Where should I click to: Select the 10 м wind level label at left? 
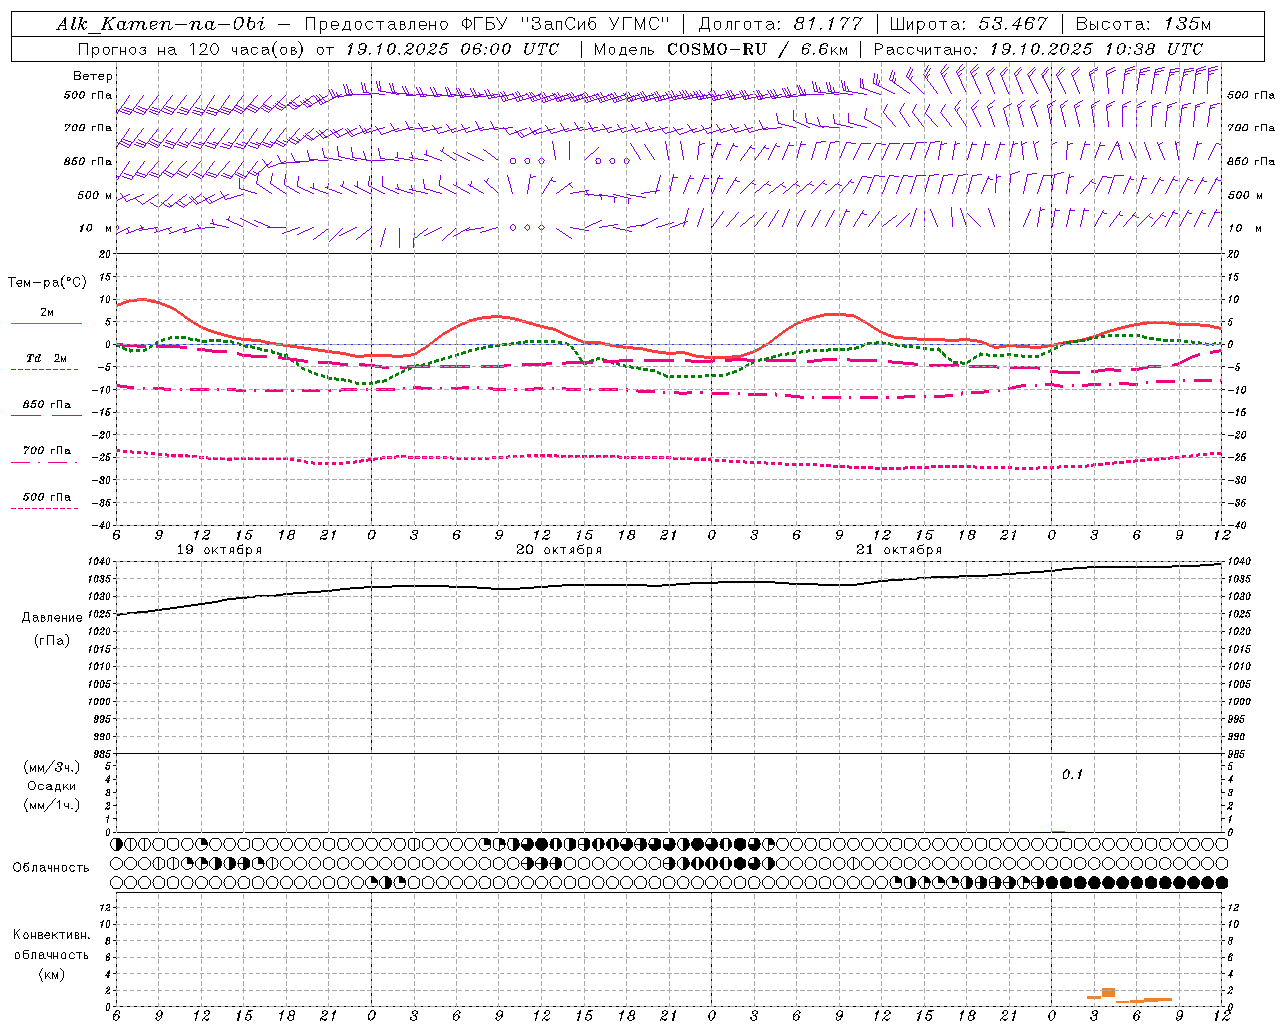[x=95, y=228]
